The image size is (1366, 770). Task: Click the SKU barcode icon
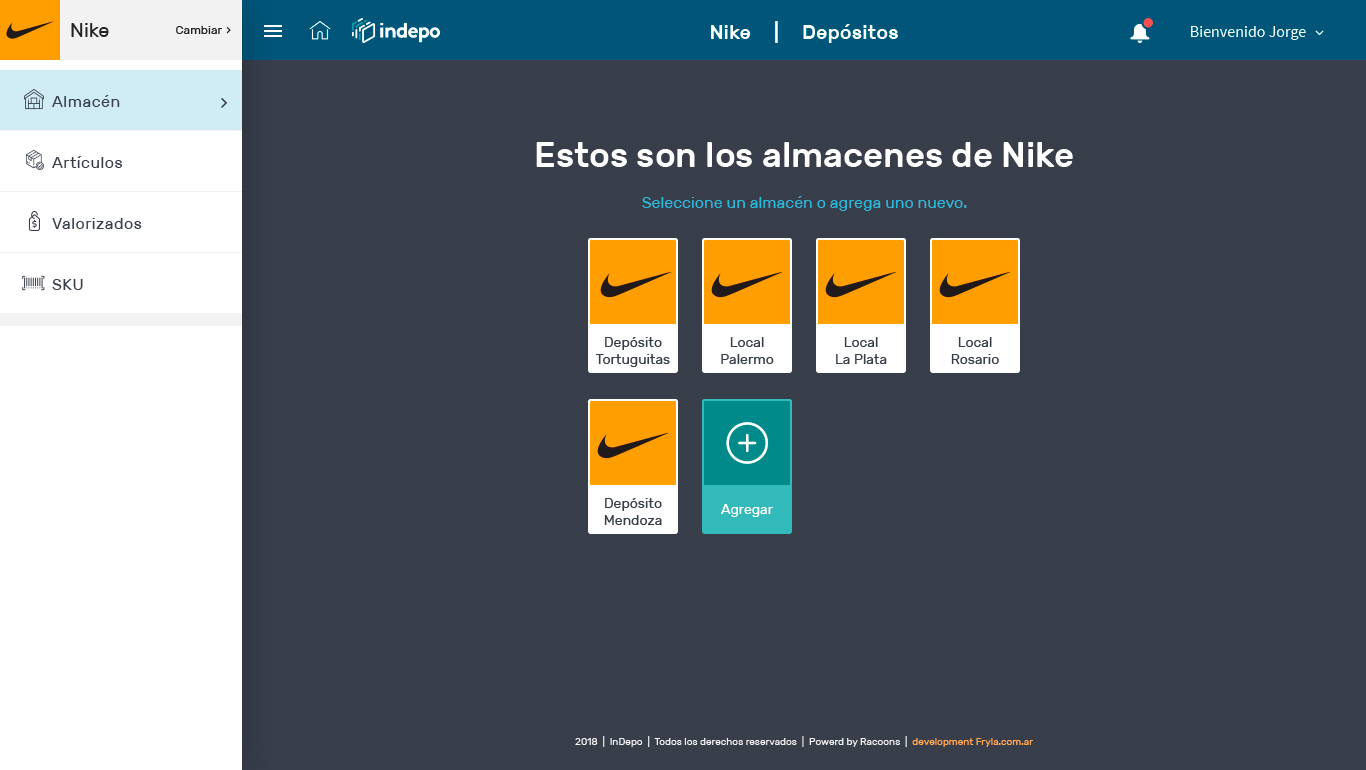pyautogui.click(x=34, y=283)
